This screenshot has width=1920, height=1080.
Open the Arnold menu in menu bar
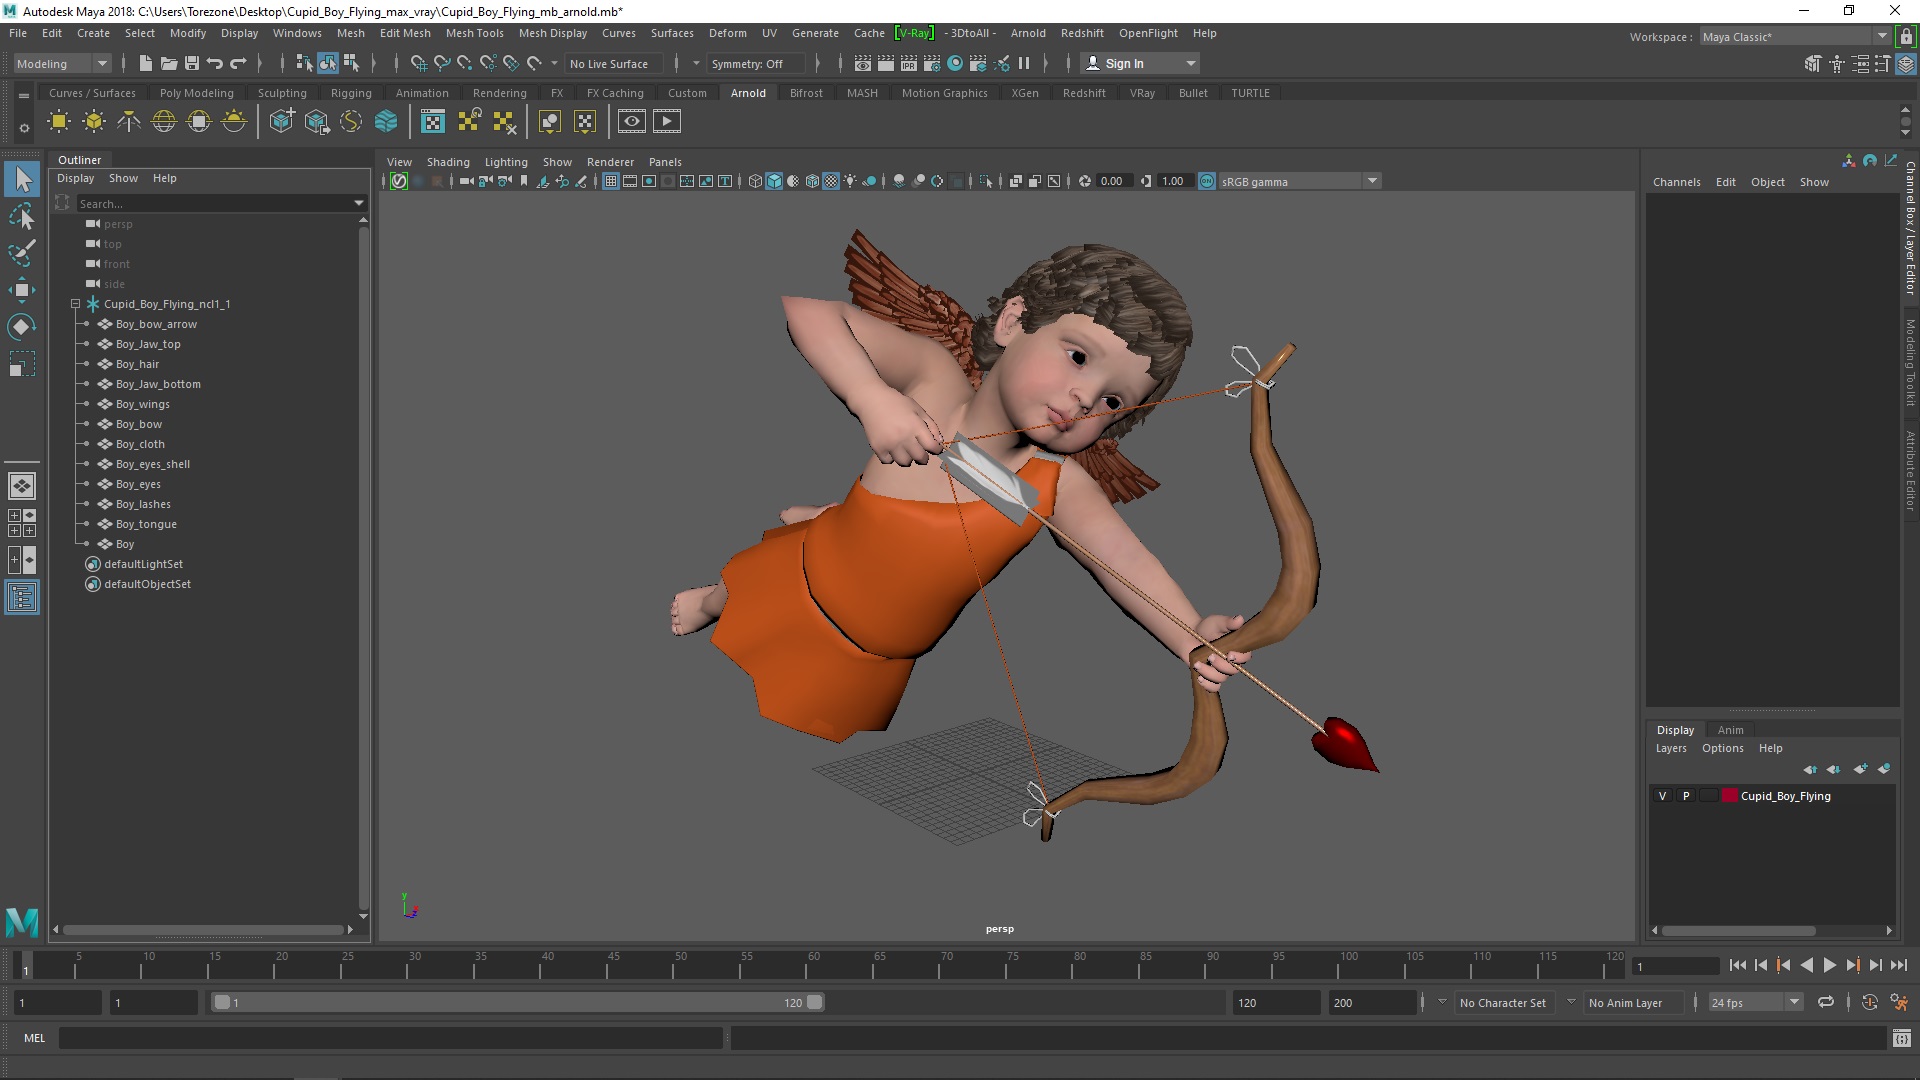point(1027,33)
